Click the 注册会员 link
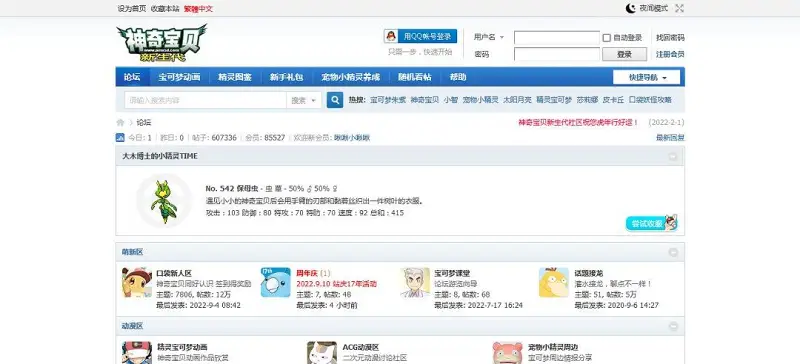Screen dimensions: 800x364 670,54
